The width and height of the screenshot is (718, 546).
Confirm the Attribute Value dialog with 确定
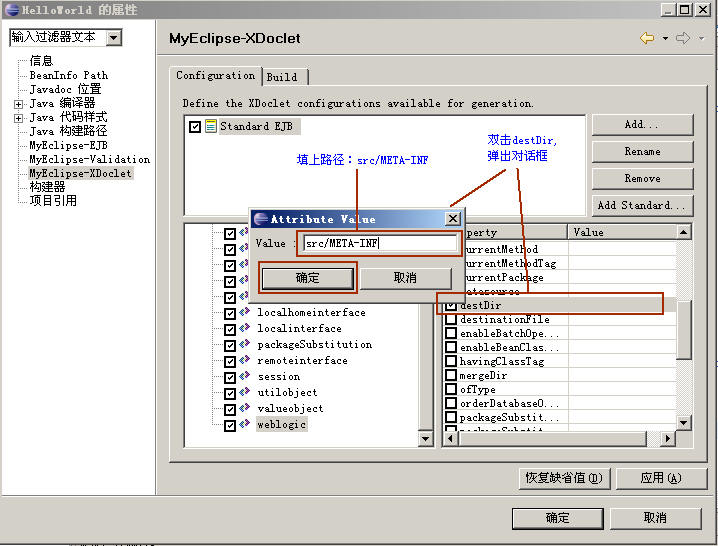click(307, 278)
